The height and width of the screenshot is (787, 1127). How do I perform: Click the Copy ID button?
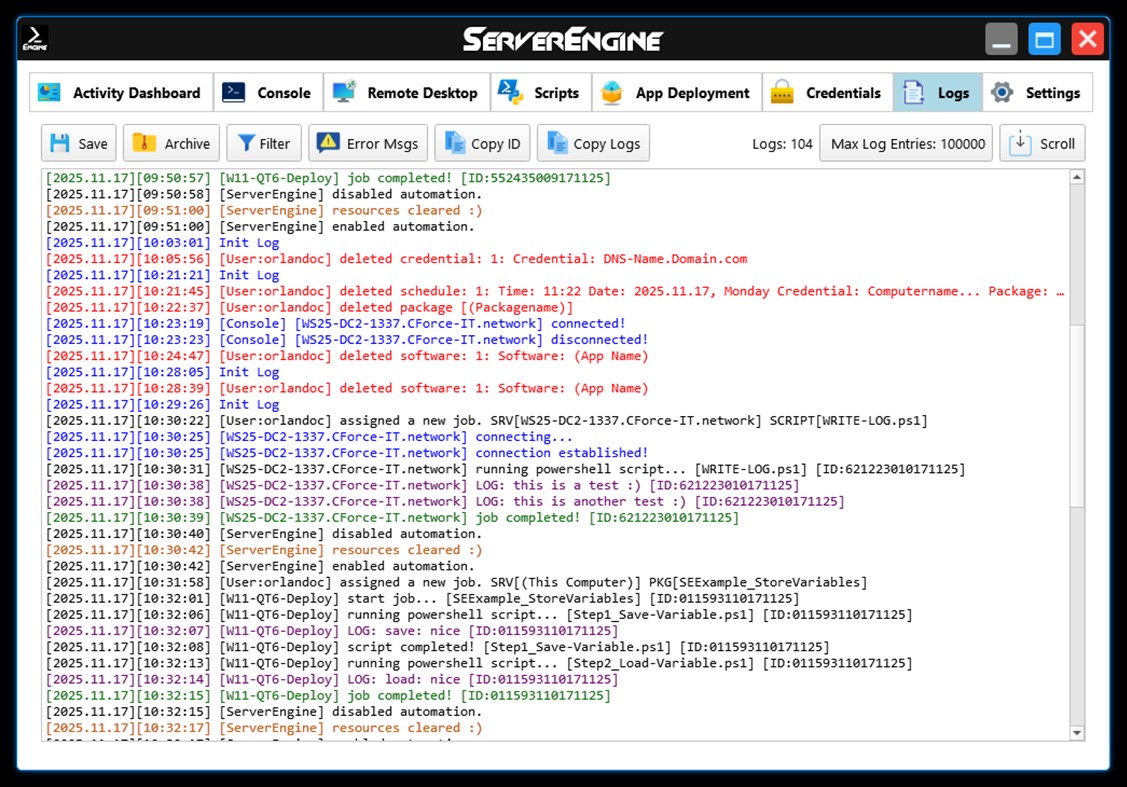[x=481, y=142]
